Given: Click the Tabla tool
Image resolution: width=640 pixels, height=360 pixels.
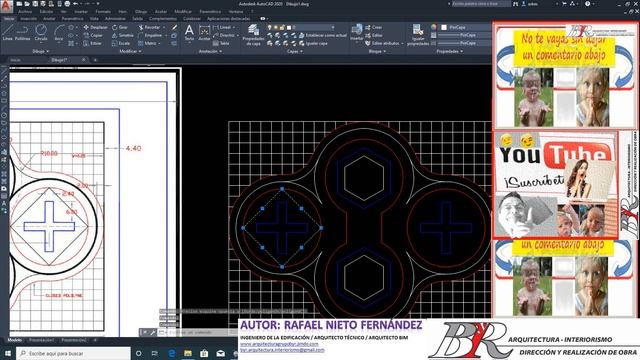Looking at the screenshot, I should (221, 43).
